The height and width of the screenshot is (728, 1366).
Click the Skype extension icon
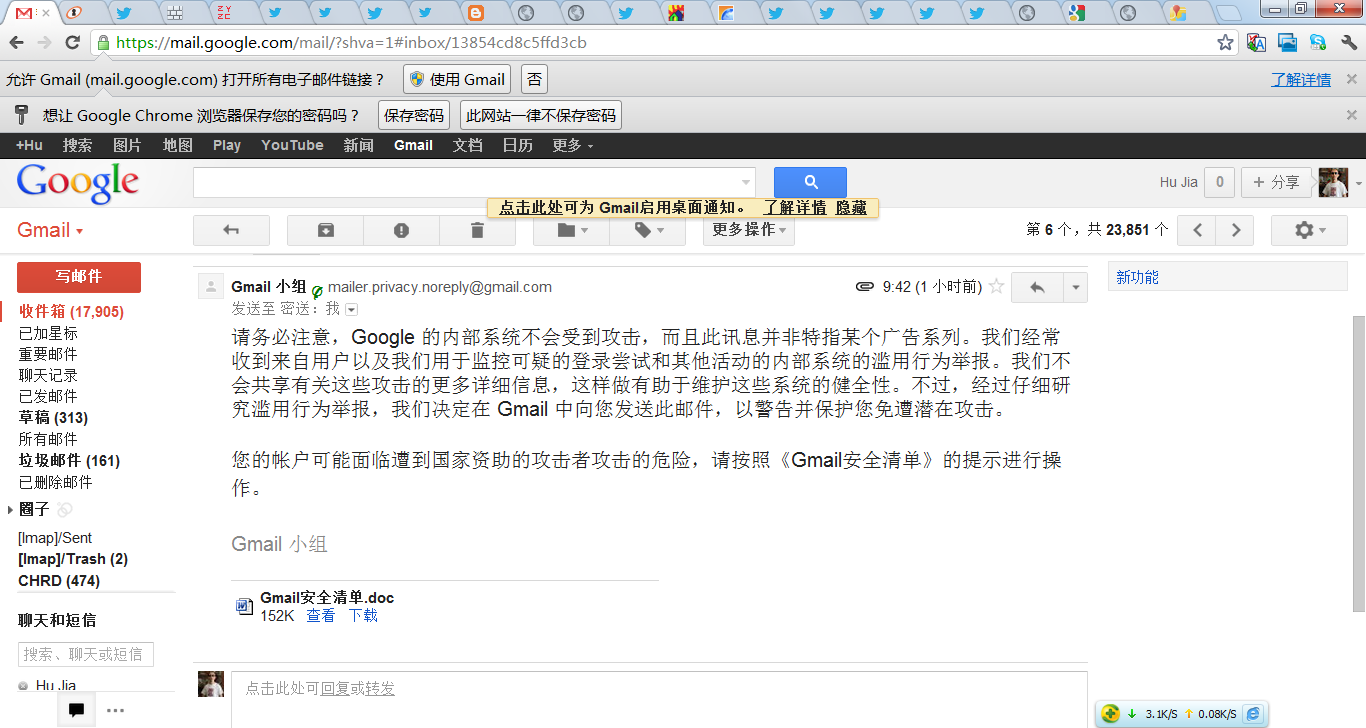point(1318,43)
